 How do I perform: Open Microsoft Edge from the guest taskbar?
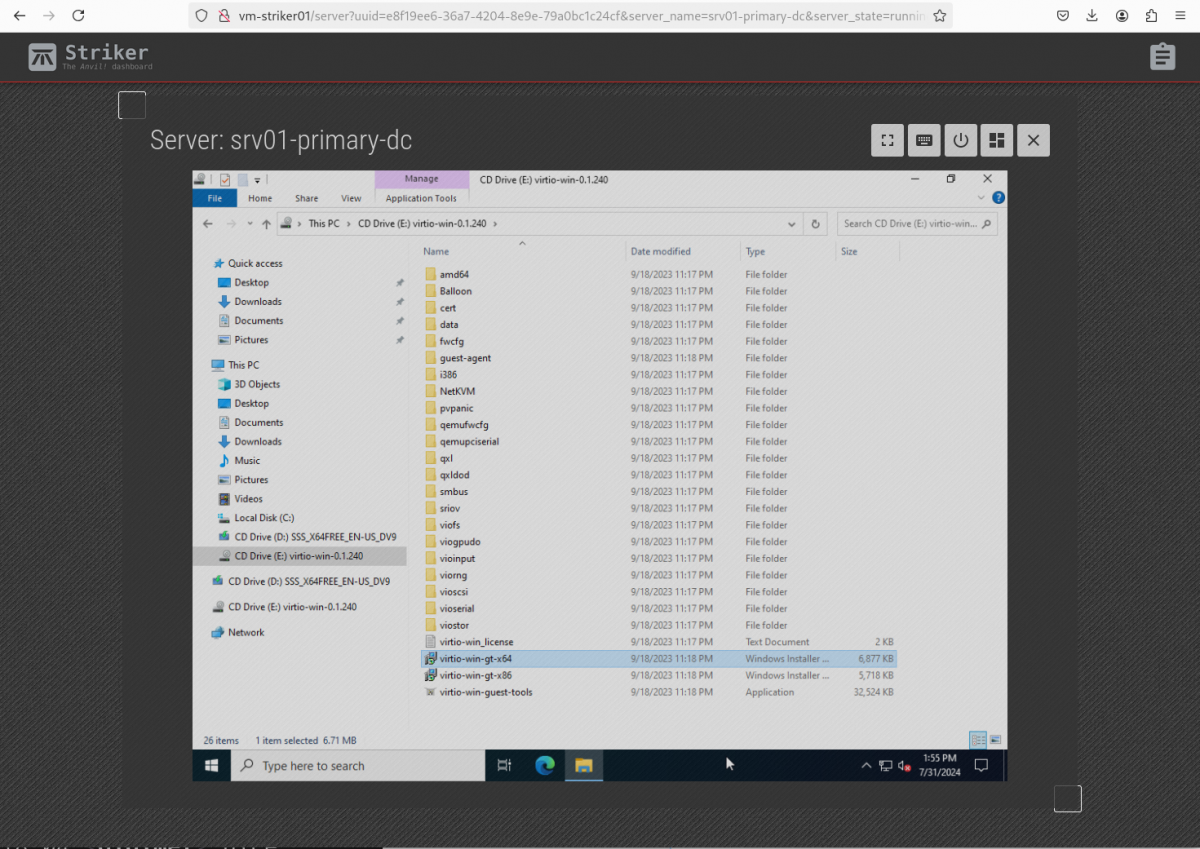pyautogui.click(x=544, y=766)
